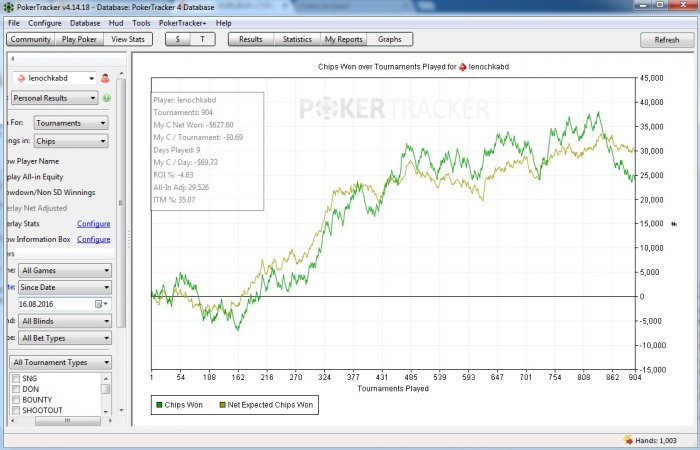Click the ROI % line in info box

tap(173, 175)
